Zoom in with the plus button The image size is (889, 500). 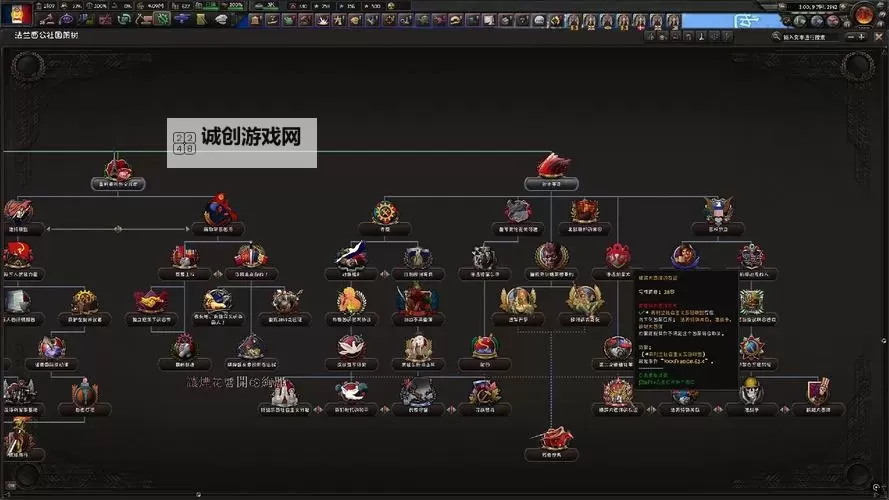click(x=861, y=37)
